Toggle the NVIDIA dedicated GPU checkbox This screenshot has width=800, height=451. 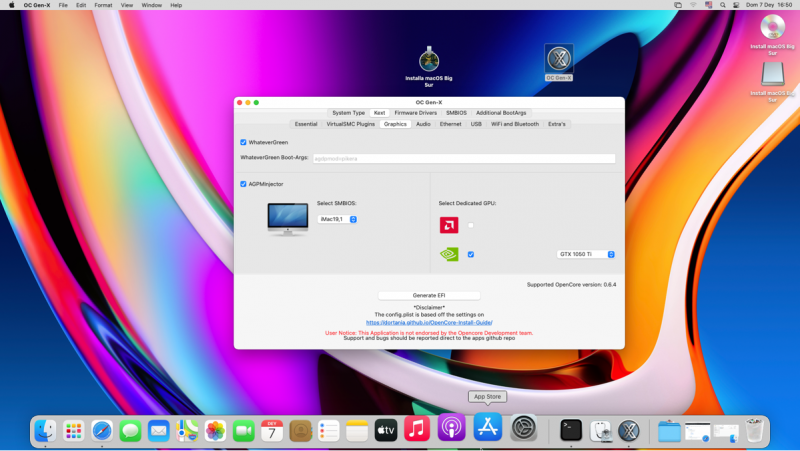[x=471, y=254]
